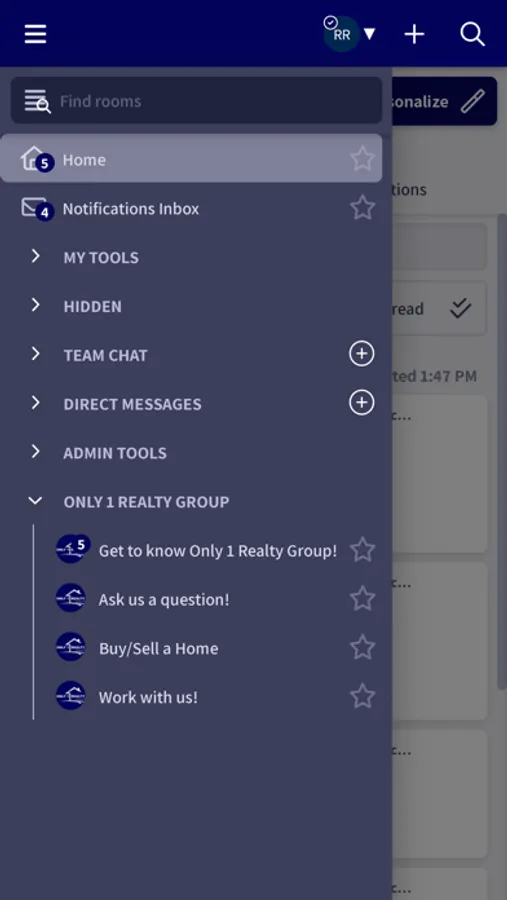Screen dimensions: 507x900
Task: Click the Work with us logo icon
Action: coord(71,696)
